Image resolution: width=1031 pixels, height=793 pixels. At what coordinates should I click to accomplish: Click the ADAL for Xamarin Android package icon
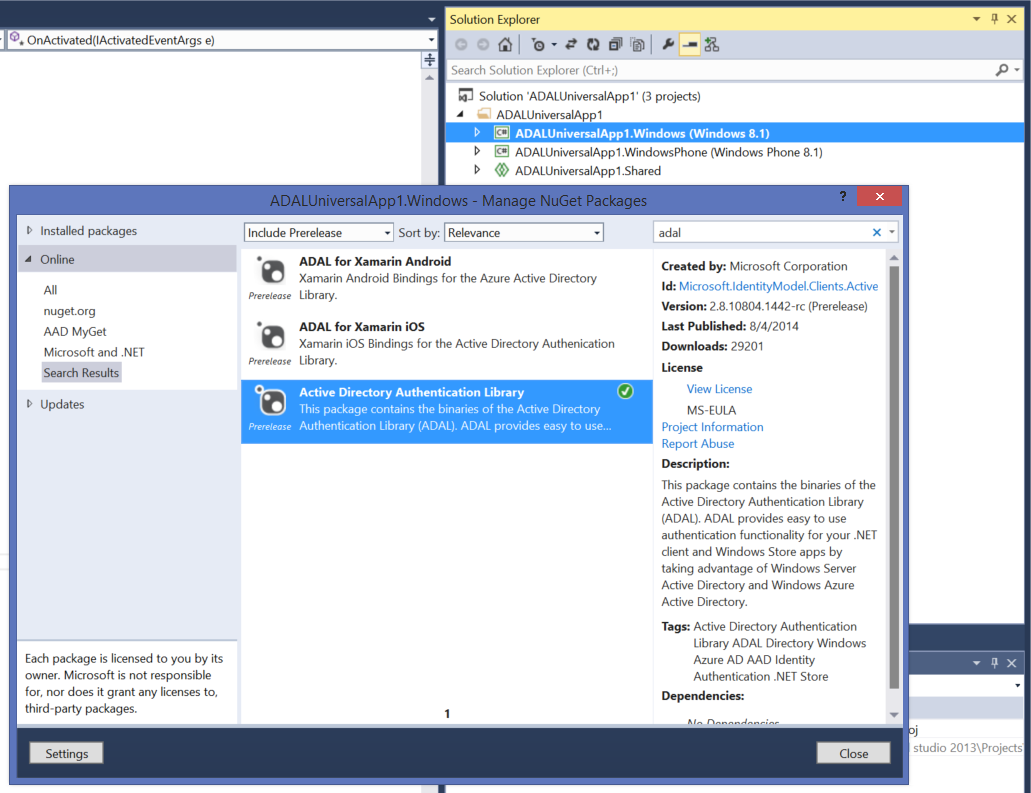pos(270,270)
